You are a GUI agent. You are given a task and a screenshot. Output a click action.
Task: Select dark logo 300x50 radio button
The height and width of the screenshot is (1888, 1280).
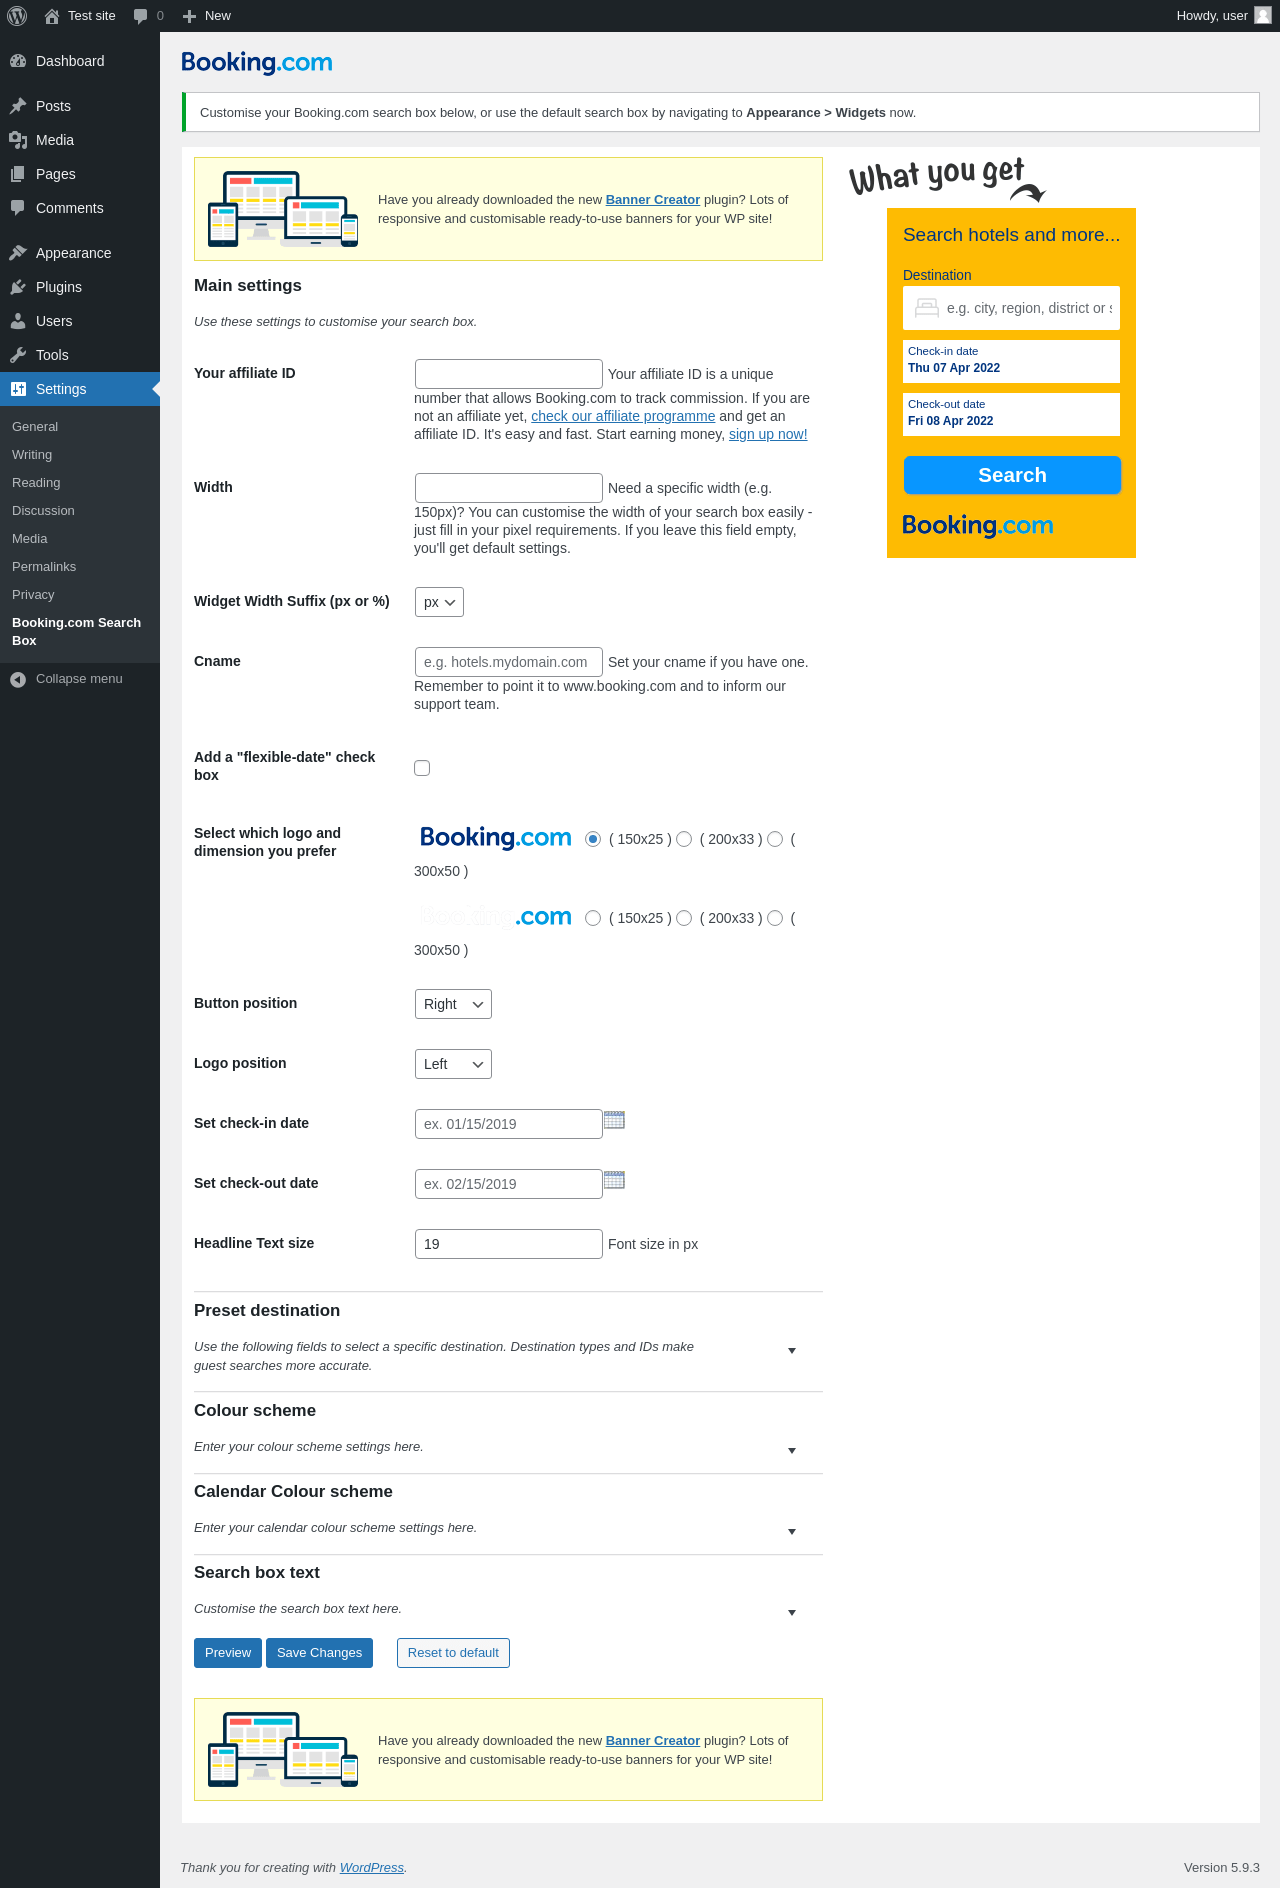[x=775, y=839]
